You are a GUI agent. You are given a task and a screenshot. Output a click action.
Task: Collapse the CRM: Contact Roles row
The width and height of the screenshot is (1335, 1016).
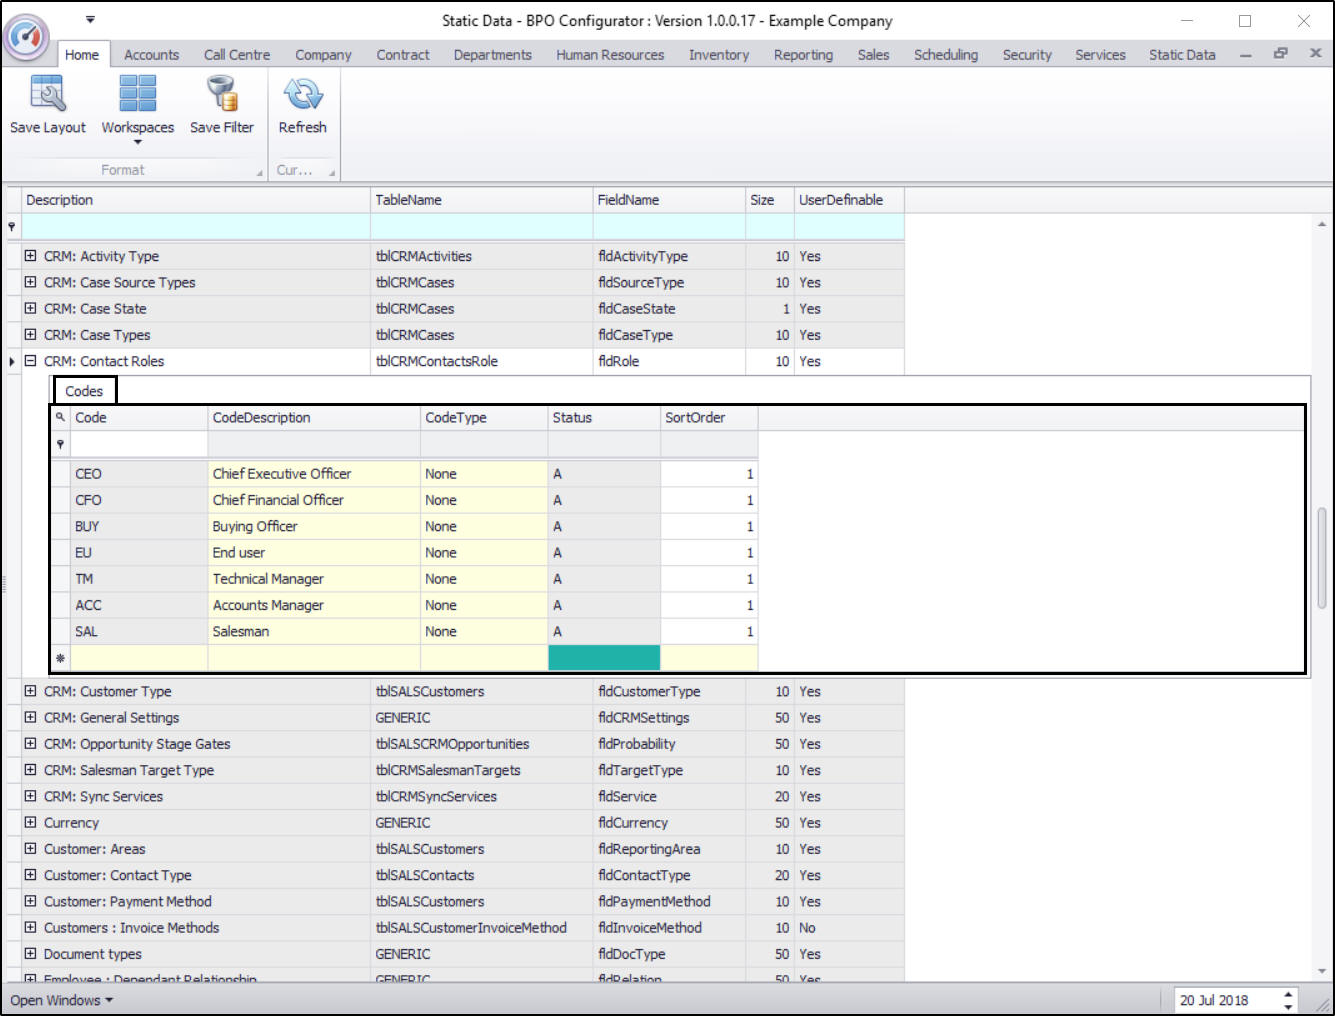coord(30,361)
